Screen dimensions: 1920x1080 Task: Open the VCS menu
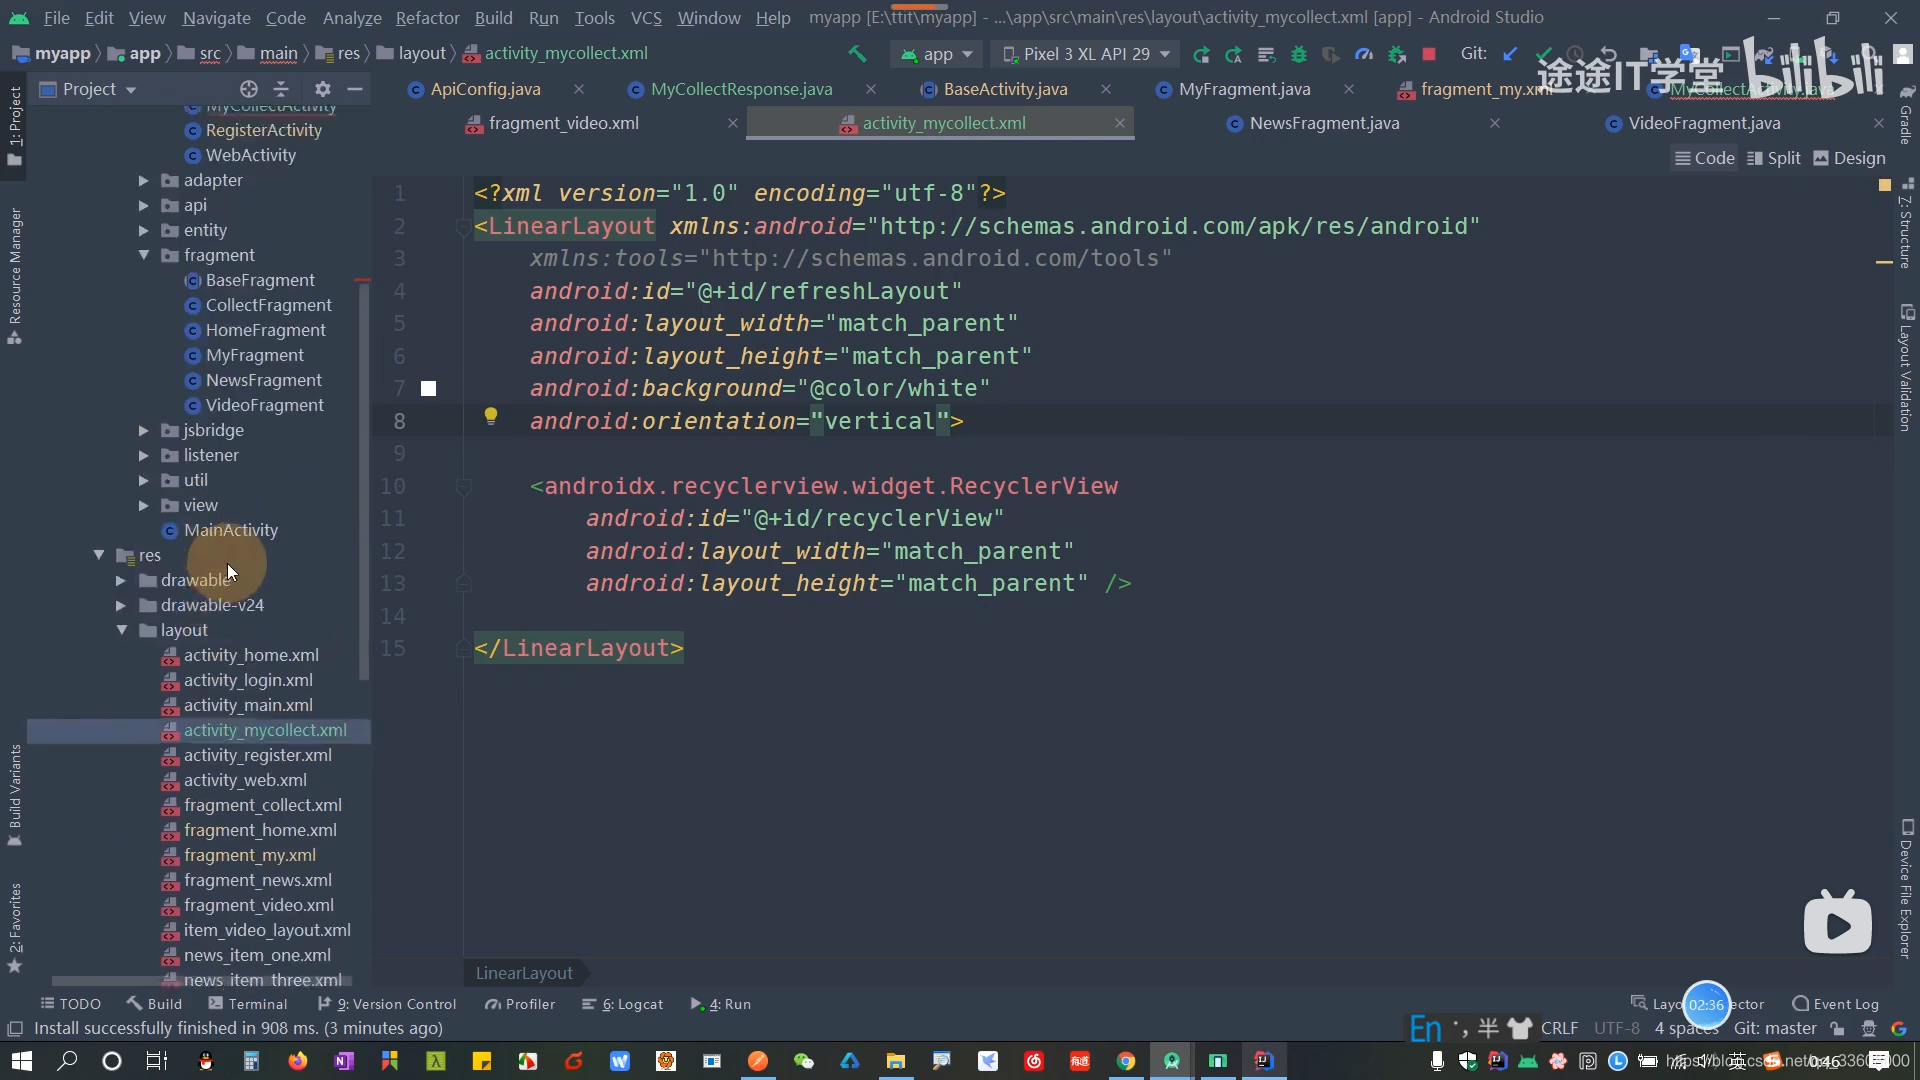pyautogui.click(x=646, y=18)
